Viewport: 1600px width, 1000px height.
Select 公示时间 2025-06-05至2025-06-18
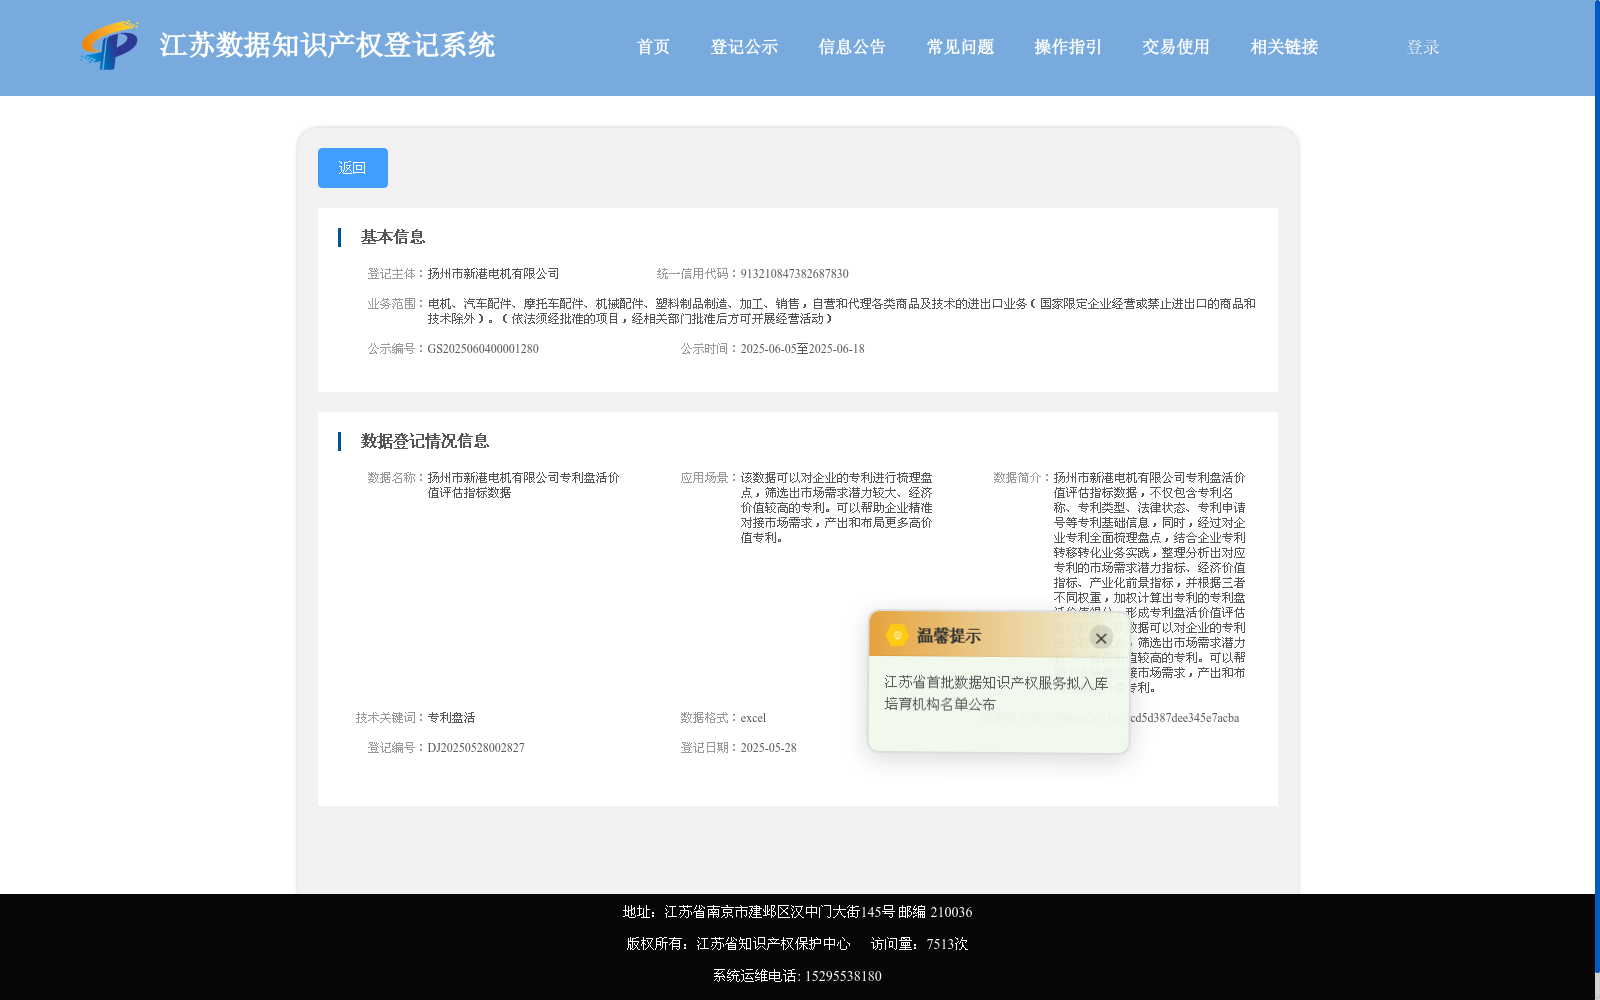pos(802,349)
